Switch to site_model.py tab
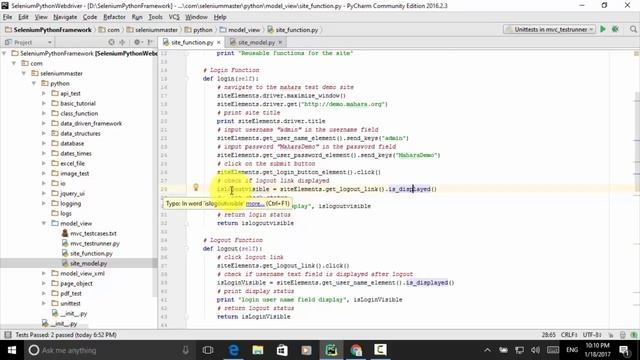The image size is (640, 360). pyautogui.click(x=256, y=42)
